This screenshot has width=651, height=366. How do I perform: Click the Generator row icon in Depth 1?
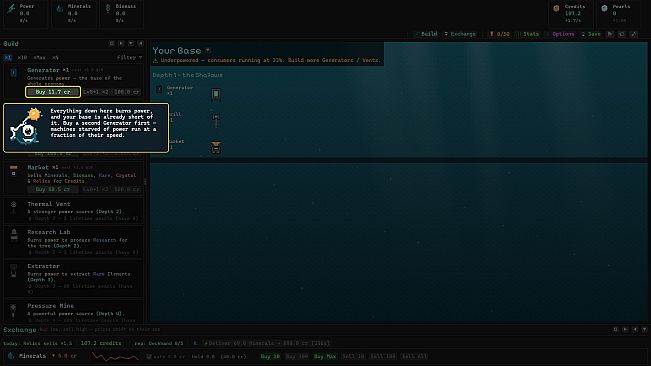point(159,89)
